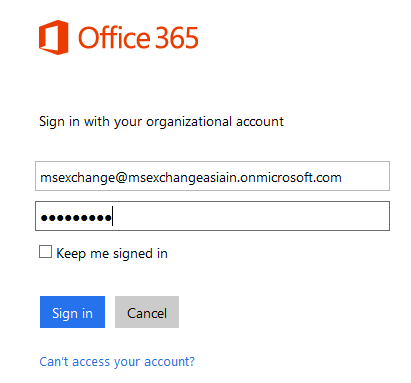The height and width of the screenshot is (383, 411).
Task: Click the 'msexchange@' start of the email
Action: tap(84, 178)
